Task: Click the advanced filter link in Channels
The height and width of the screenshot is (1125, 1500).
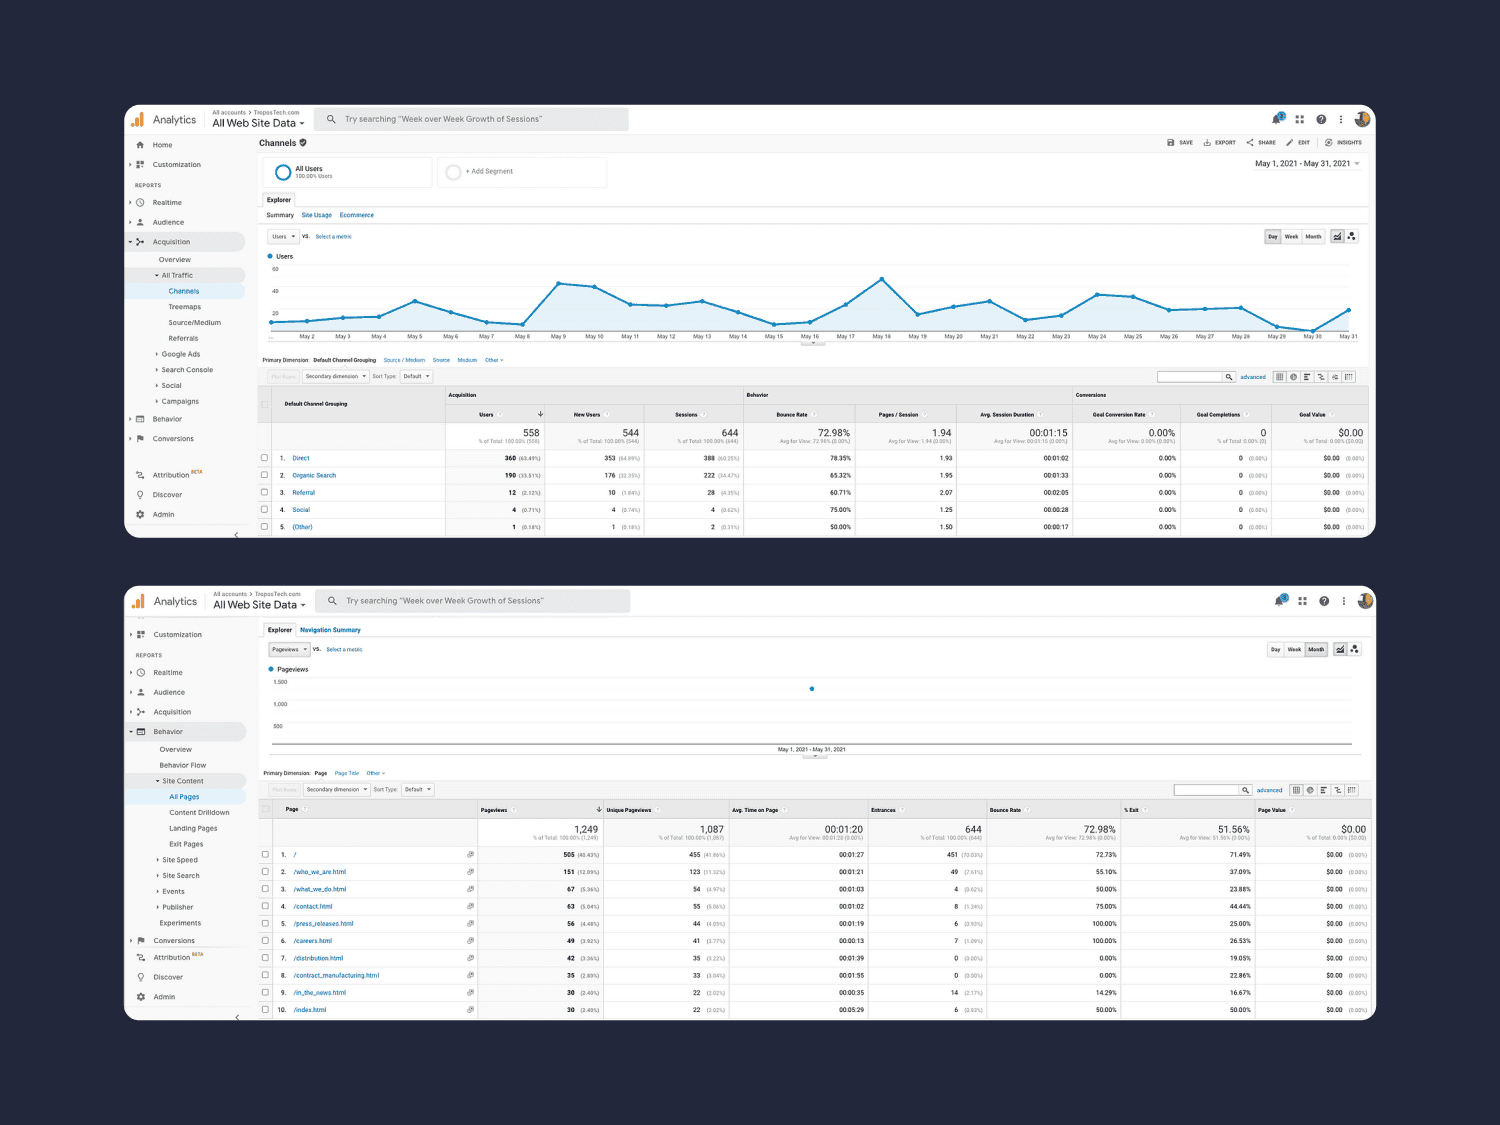Action: [1253, 377]
